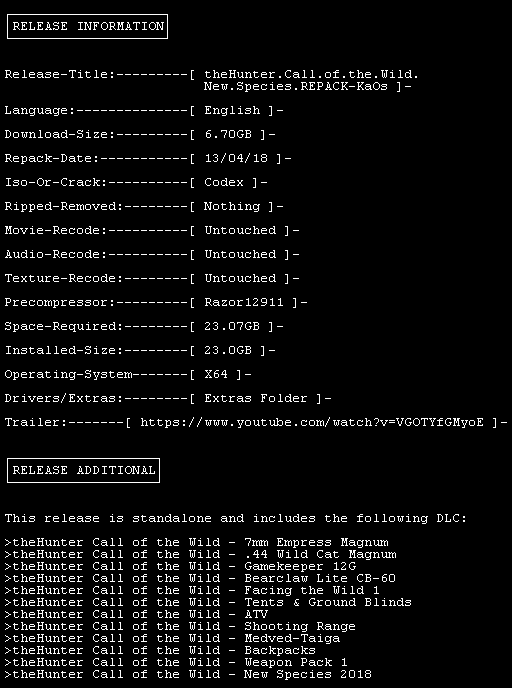
Task: Select the Space-Required value 23.07GB
Action: (232, 326)
